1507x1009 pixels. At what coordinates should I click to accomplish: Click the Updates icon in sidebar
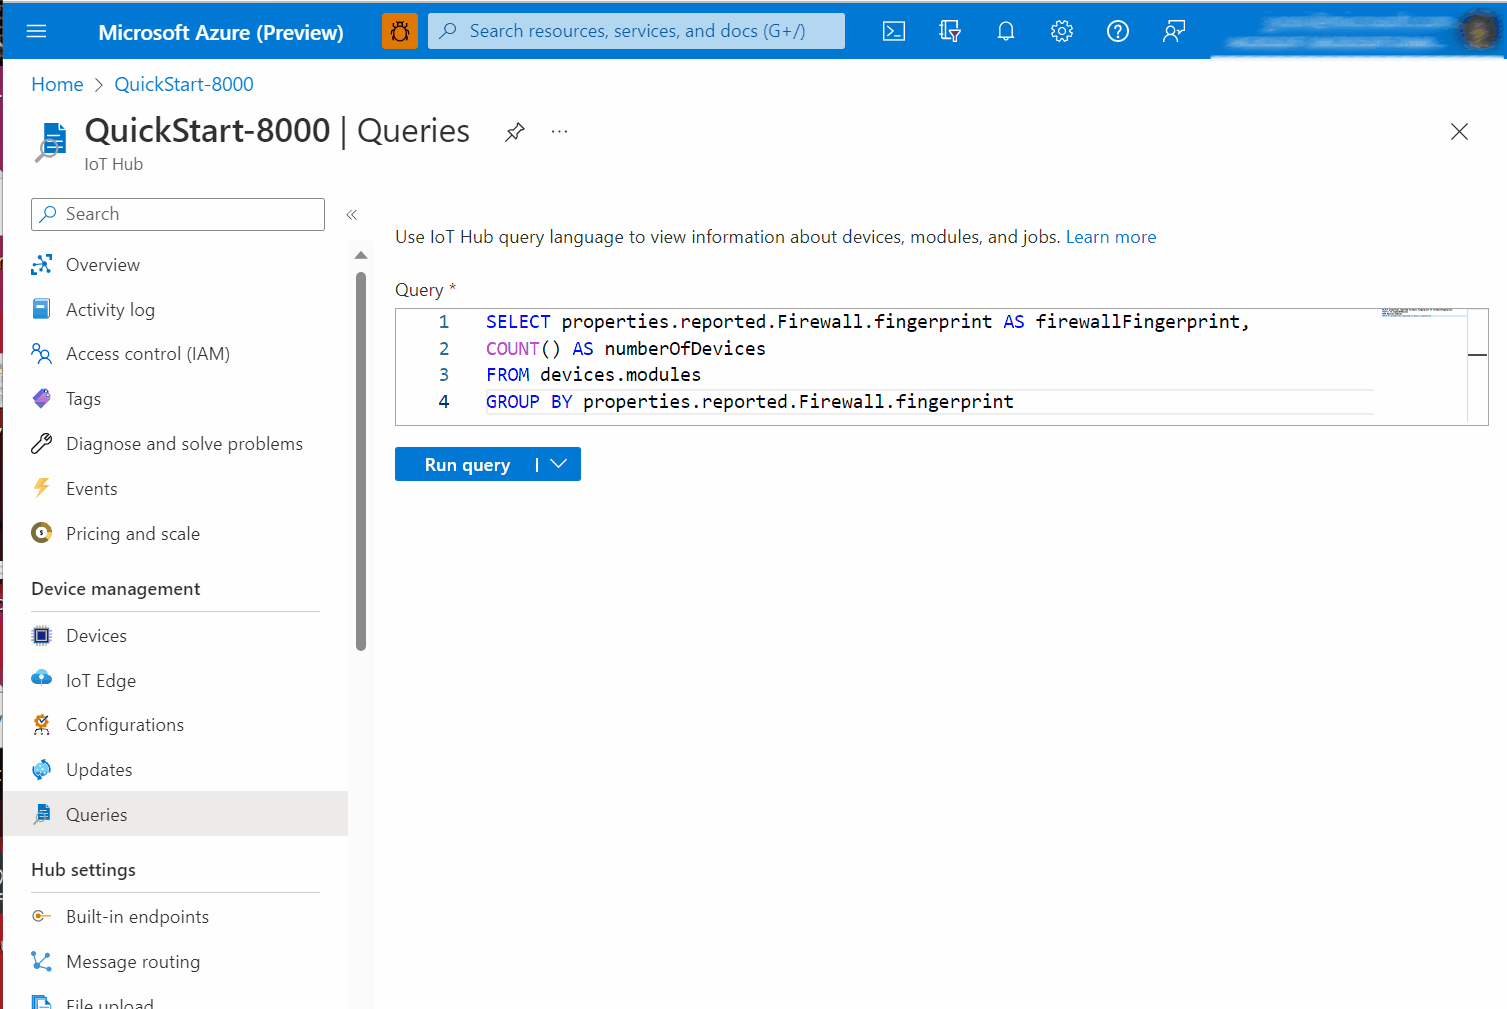point(41,769)
